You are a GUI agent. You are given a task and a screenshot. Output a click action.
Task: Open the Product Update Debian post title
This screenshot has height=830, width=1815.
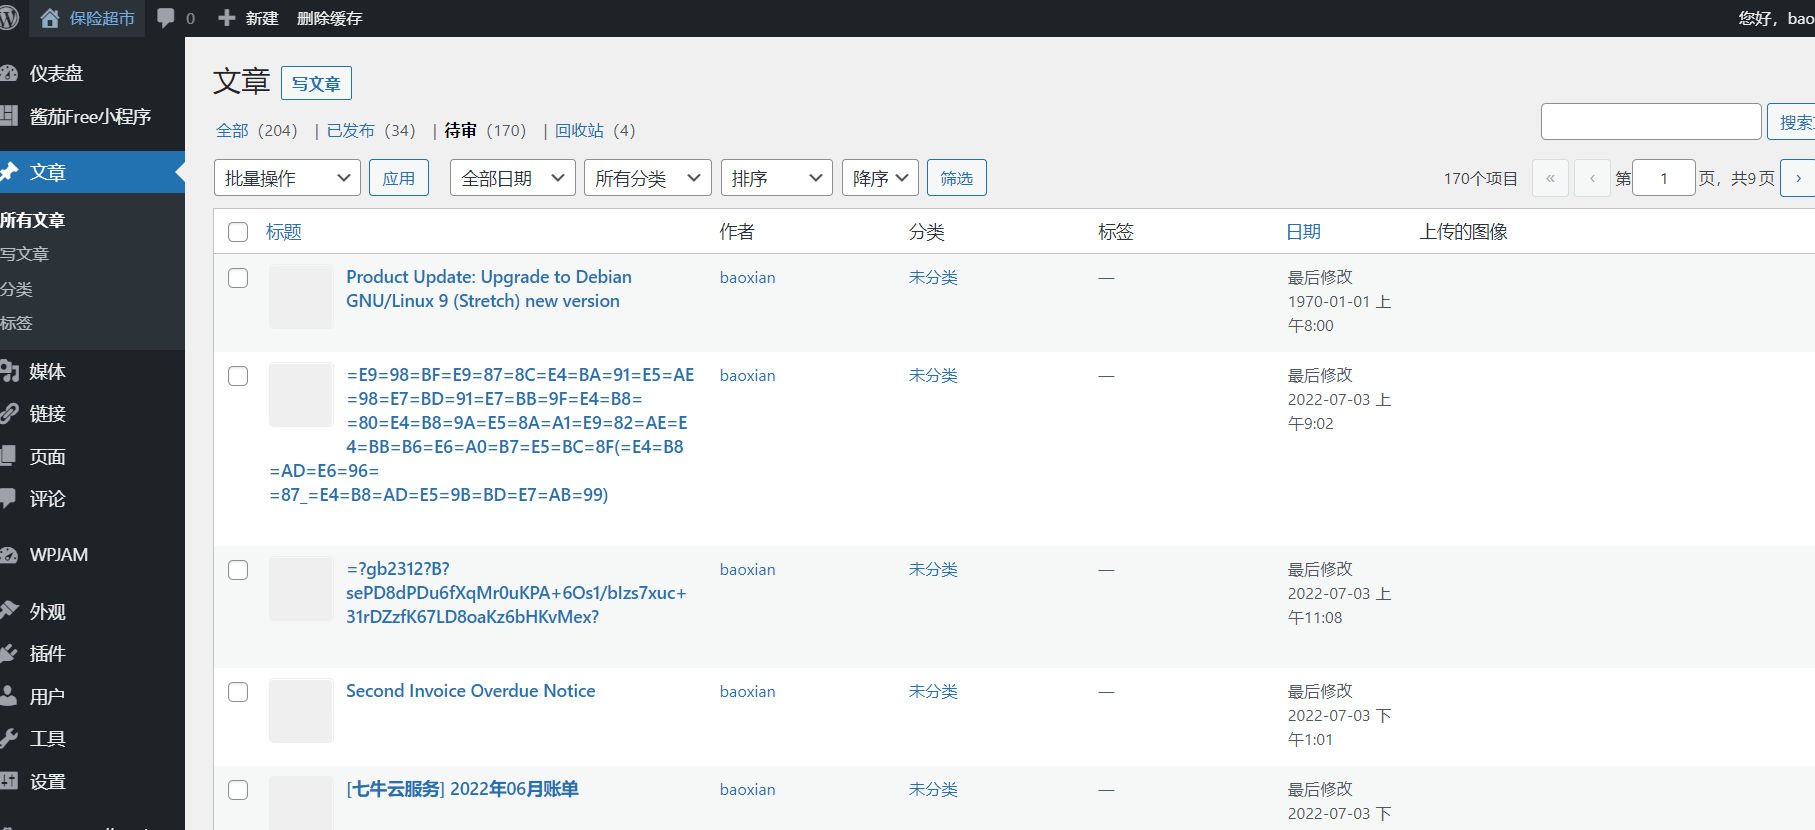tap(489, 289)
